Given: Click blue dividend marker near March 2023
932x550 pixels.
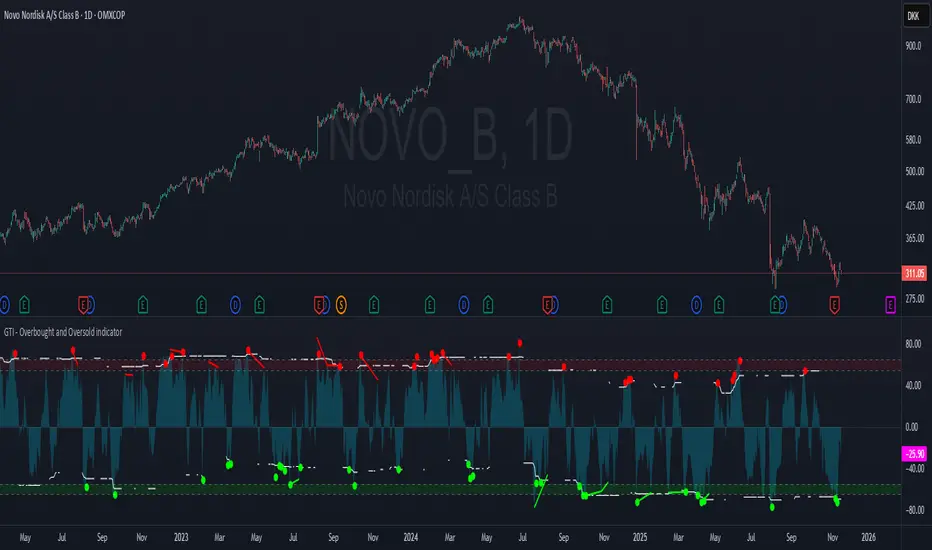Looking at the screenshot, I should (x=235, y=306).
